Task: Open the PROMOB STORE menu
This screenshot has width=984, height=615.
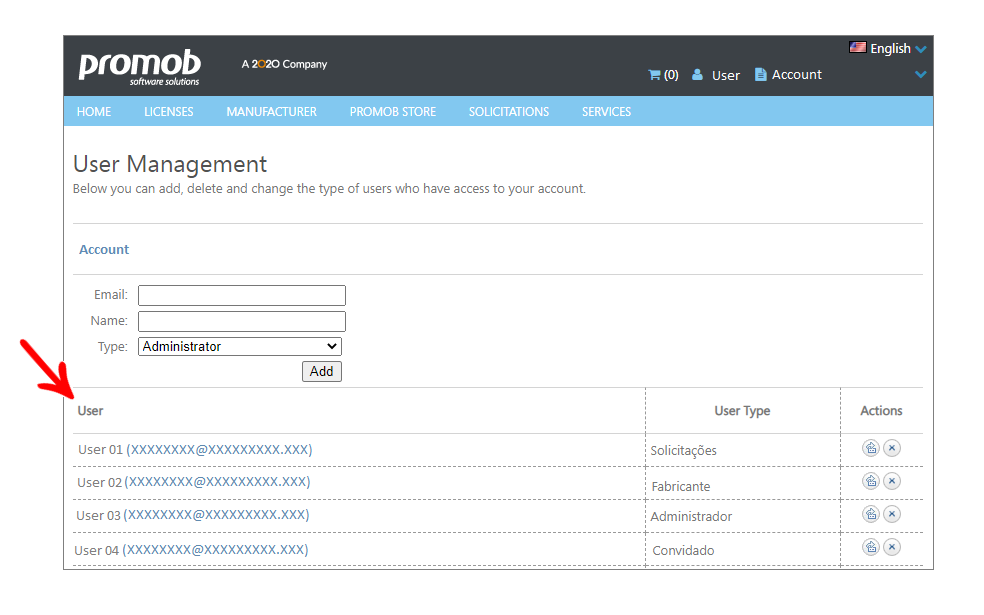Action: (x=393, y=112)
